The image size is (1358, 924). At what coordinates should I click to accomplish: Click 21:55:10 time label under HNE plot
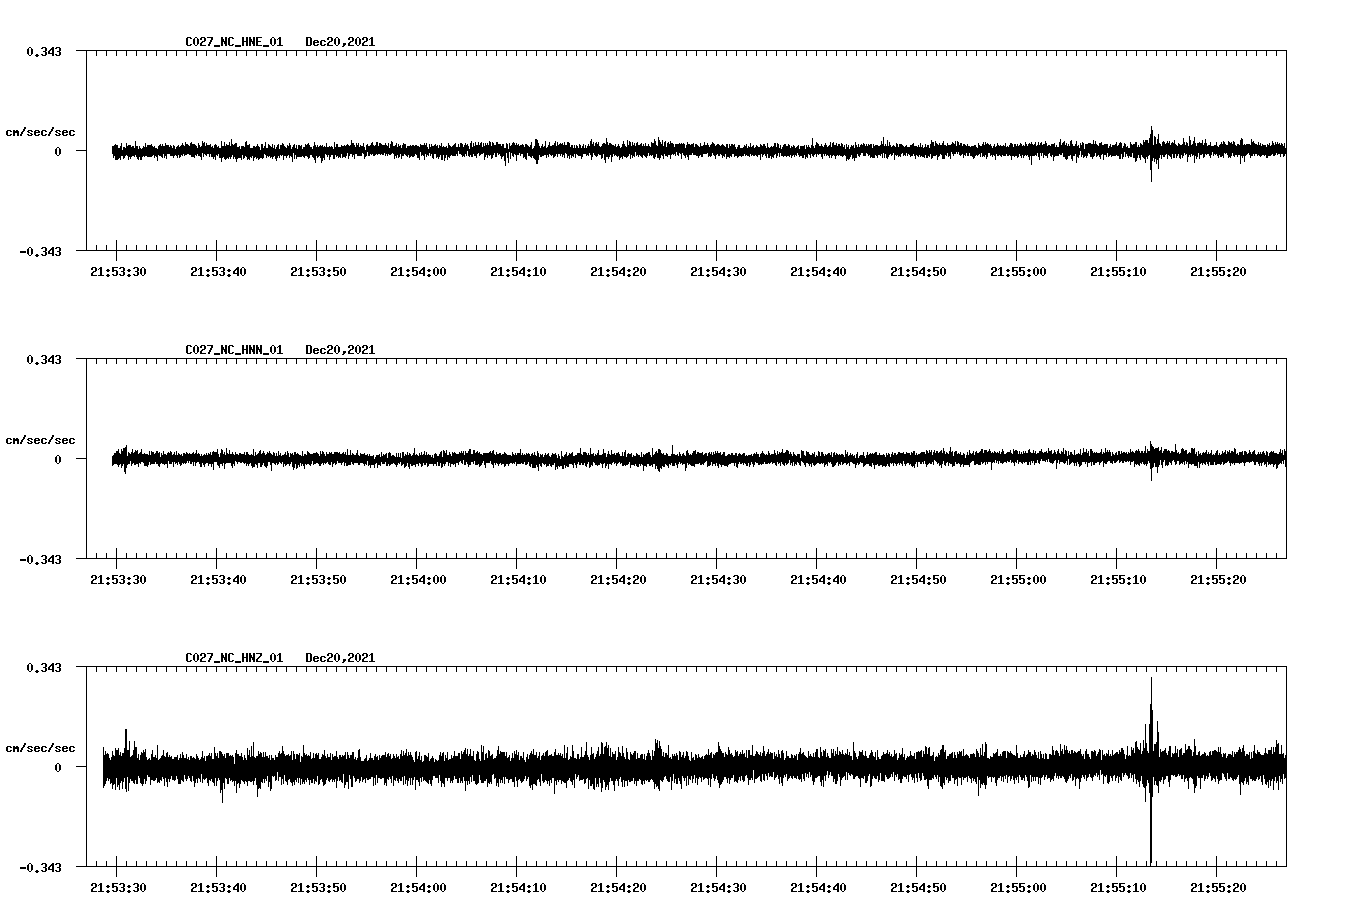[1118, 271]
